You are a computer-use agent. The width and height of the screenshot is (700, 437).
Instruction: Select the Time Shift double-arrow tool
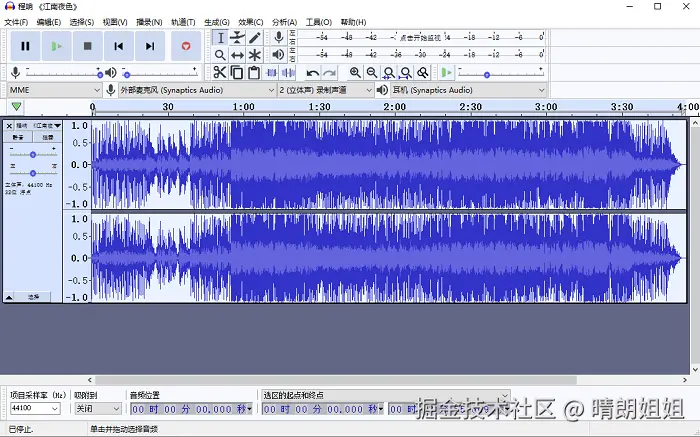pyautogui.click(x=237, y=55)
